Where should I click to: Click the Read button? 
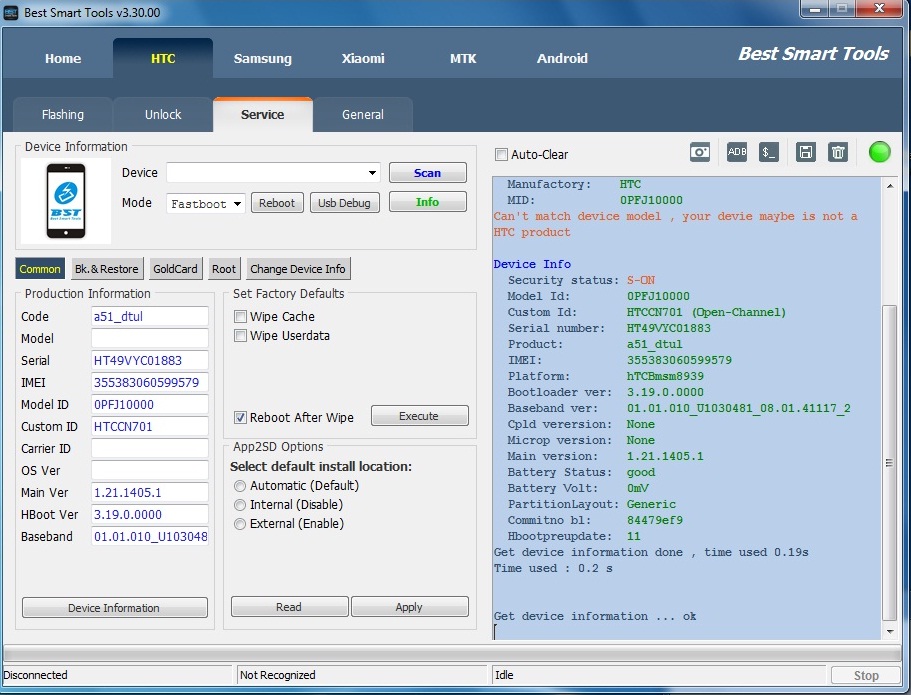click(x=289, y=607)
